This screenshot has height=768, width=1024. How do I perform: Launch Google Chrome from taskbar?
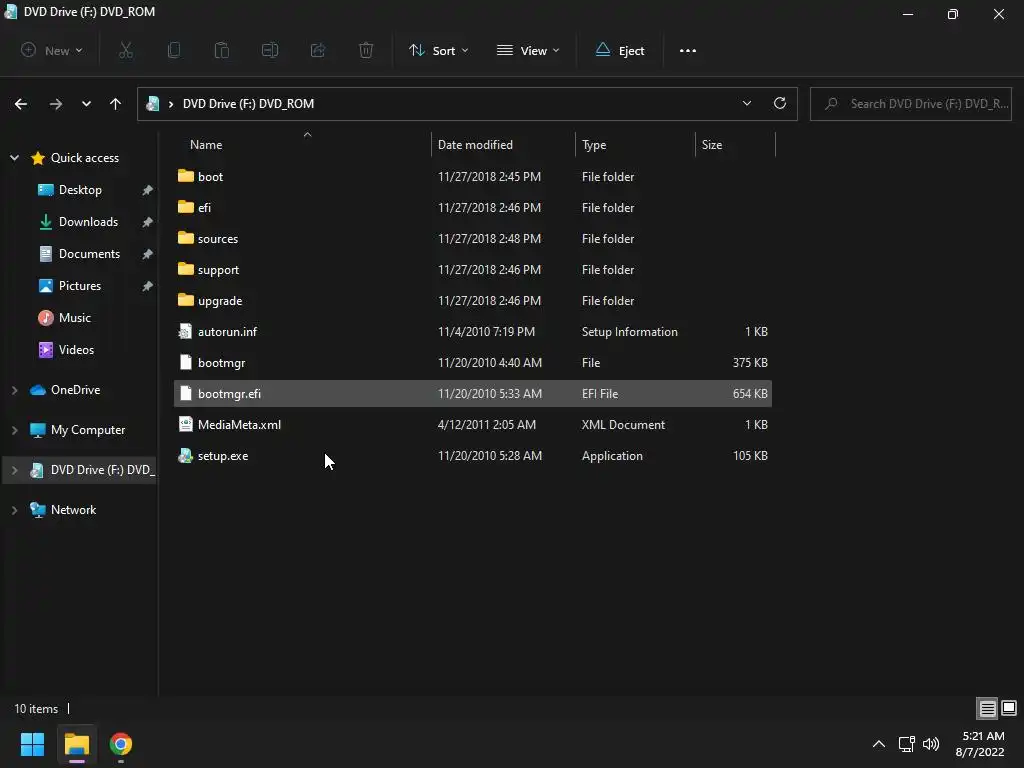tap(121, 744)
